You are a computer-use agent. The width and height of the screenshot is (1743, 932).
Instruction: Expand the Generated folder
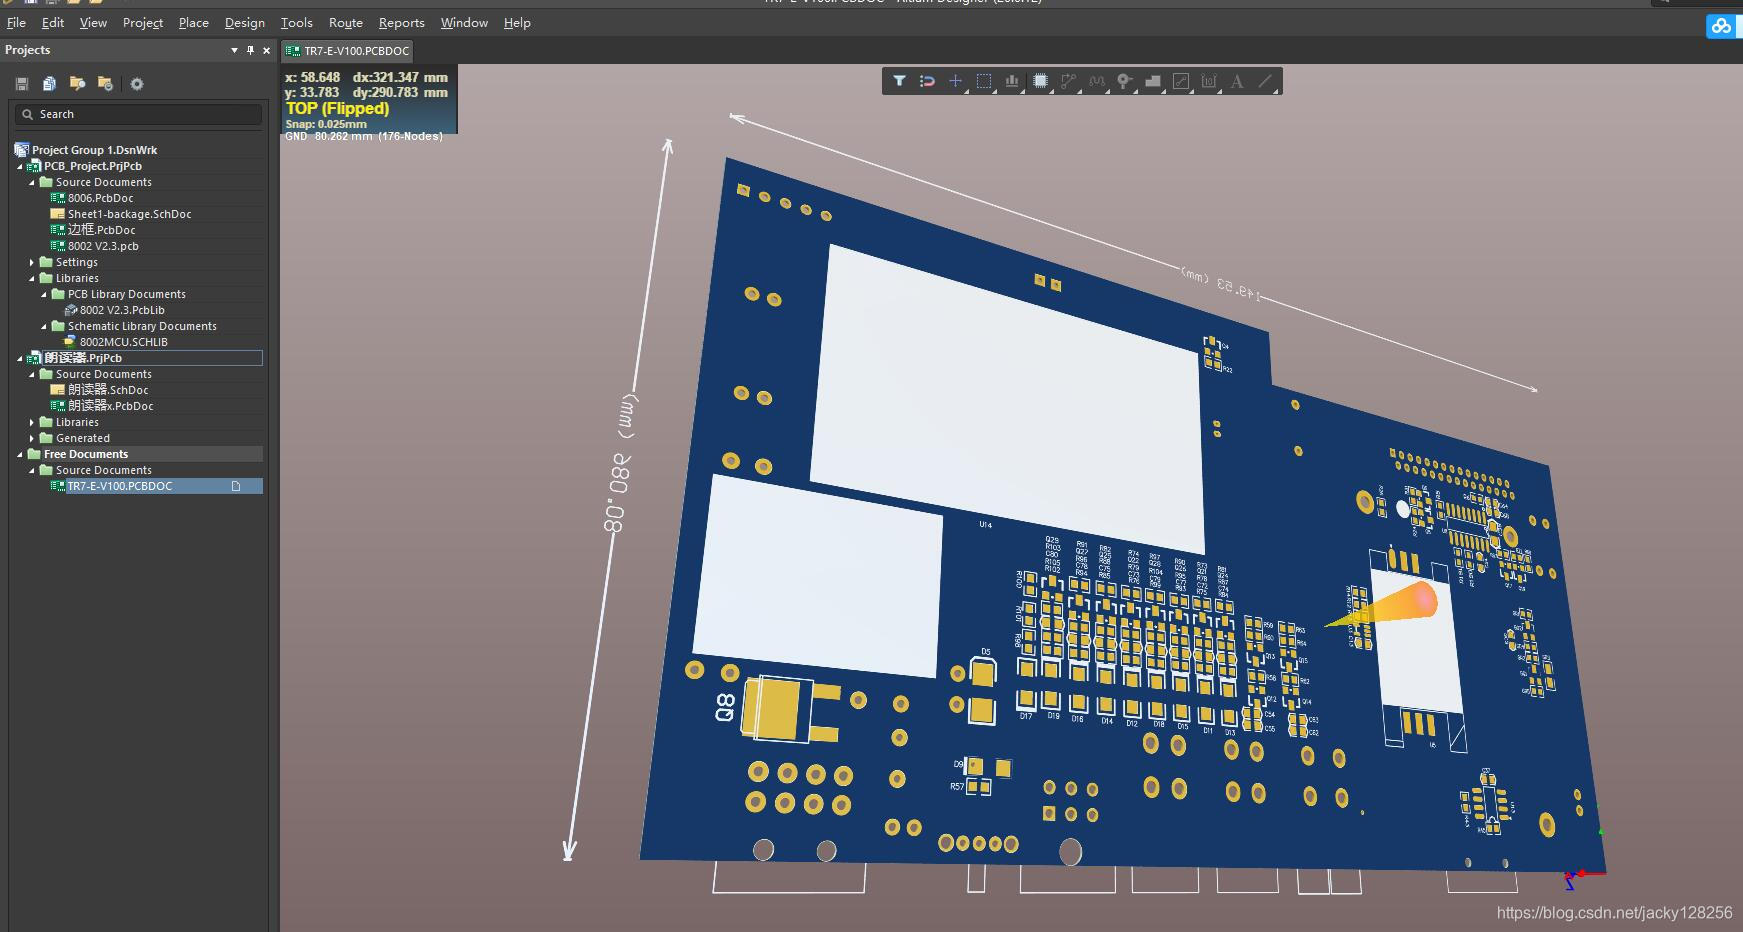click(32, 438)
